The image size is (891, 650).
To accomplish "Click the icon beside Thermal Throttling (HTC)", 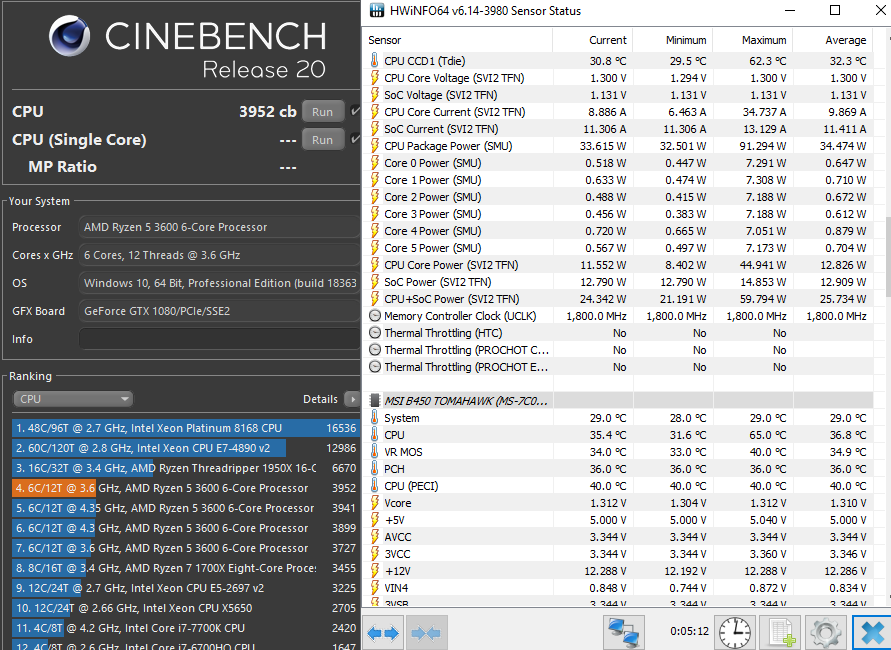I will pos(374,333).
